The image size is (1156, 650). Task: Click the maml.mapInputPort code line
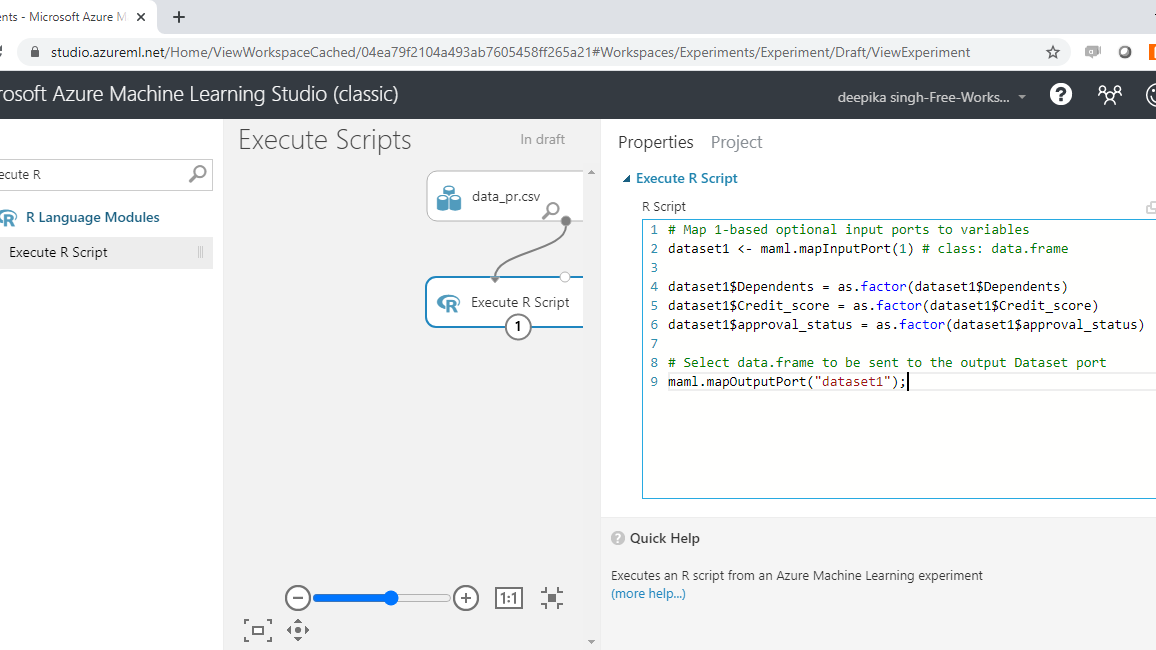pyautogui.click(x=868, y=249)
